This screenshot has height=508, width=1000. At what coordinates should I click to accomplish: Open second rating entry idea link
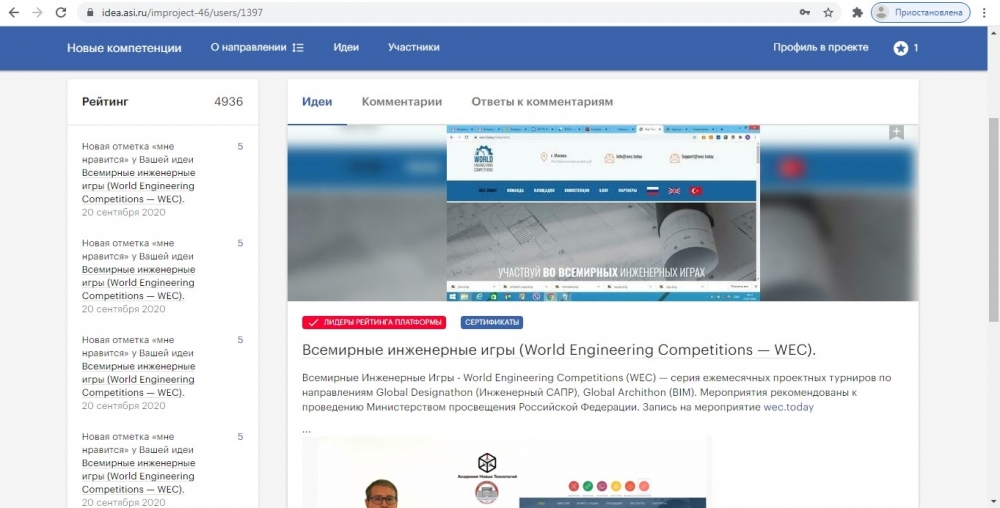(x=138, y=282)
